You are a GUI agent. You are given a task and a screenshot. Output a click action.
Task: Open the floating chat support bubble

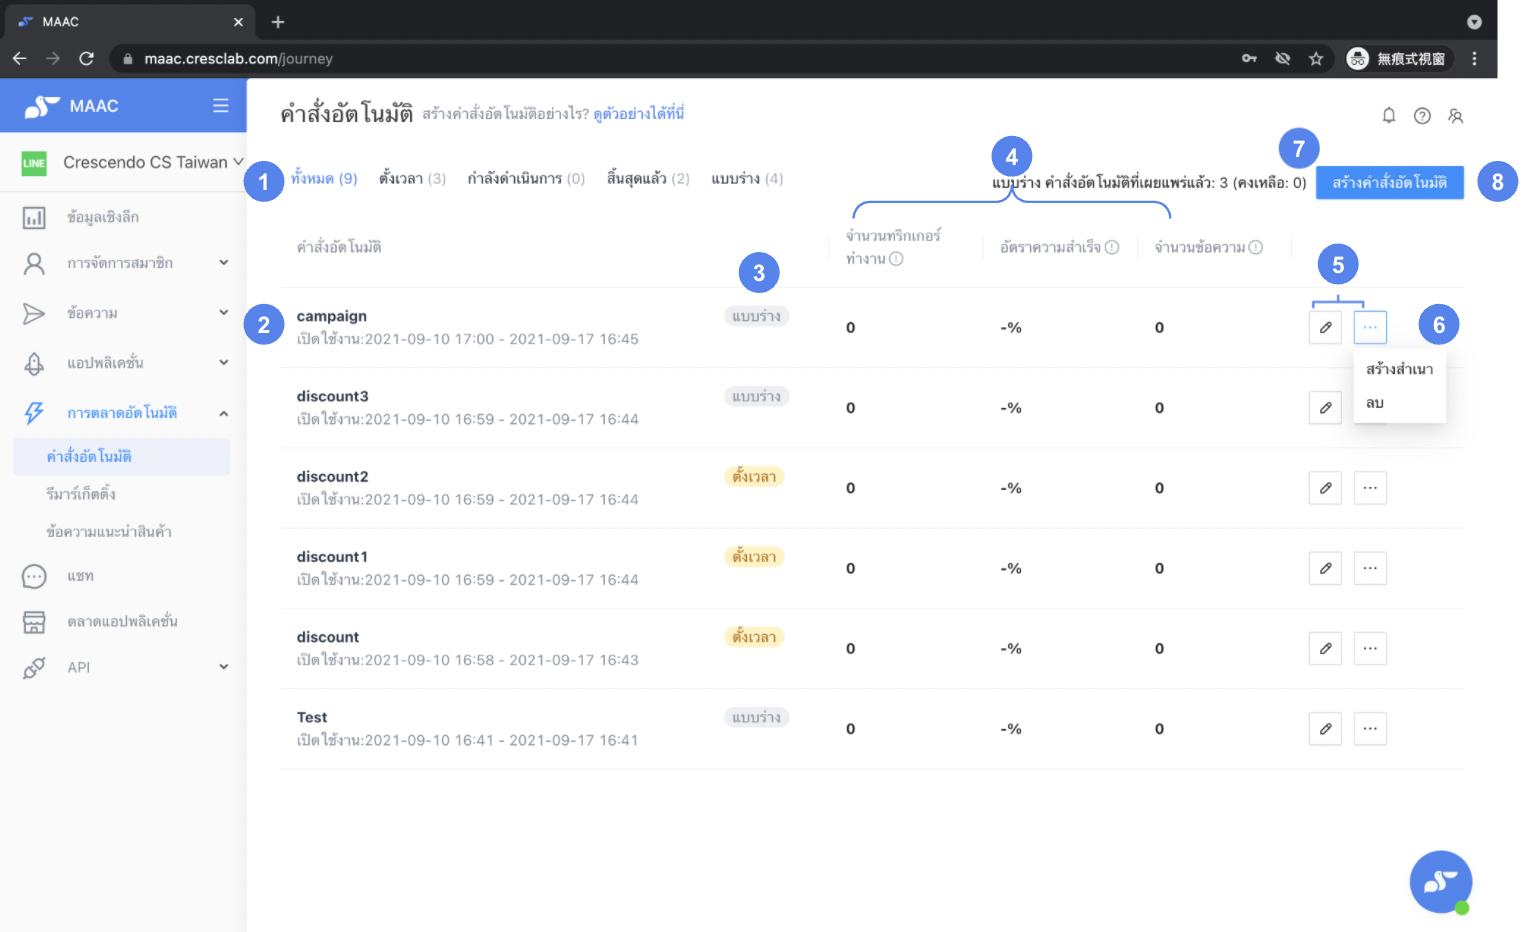pos(1440,881)
